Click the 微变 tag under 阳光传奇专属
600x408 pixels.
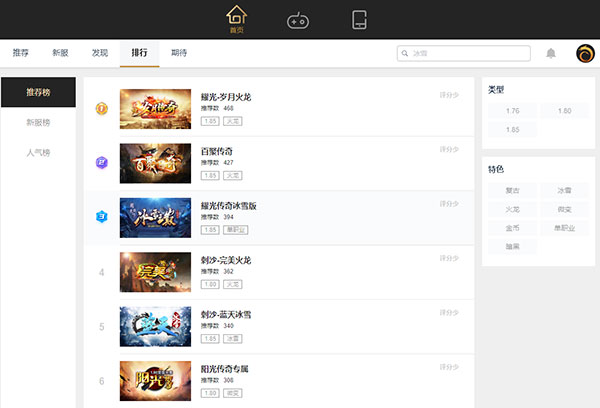click(x=233, y=393)
